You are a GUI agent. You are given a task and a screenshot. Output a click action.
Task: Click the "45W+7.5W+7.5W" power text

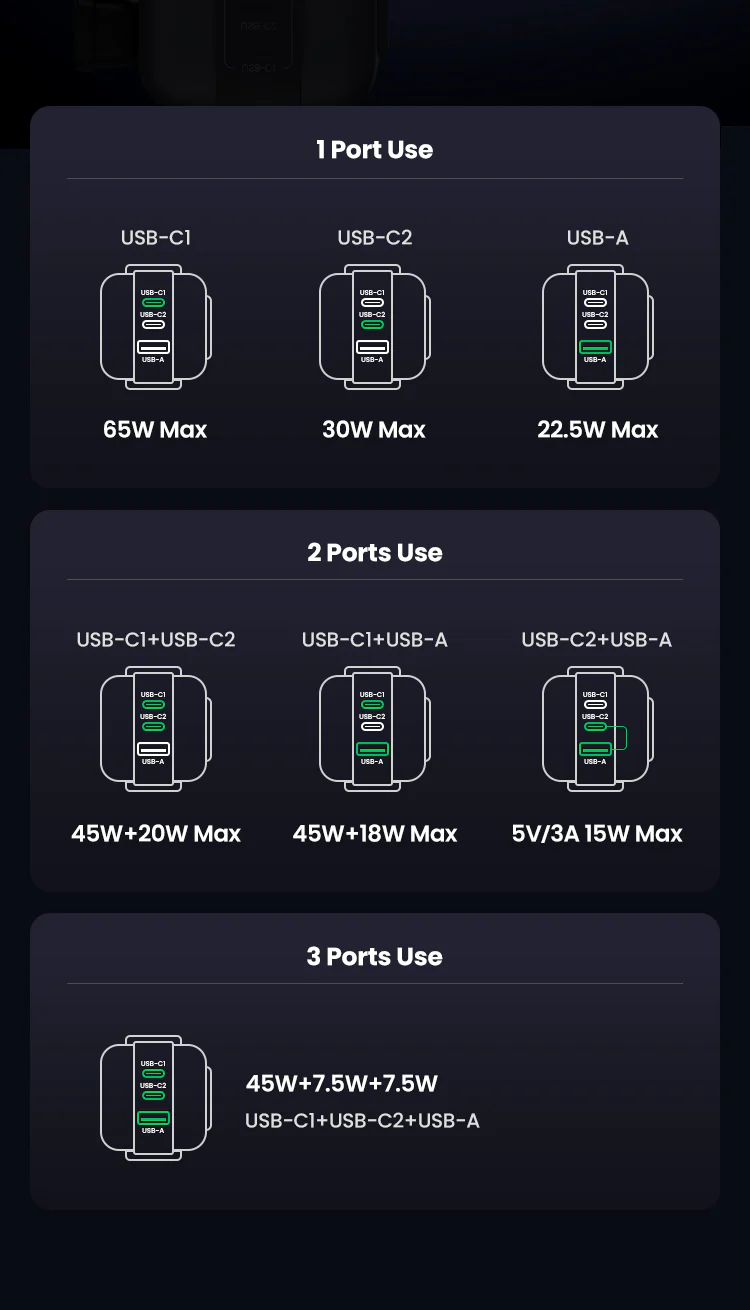tap(342, 1084)
